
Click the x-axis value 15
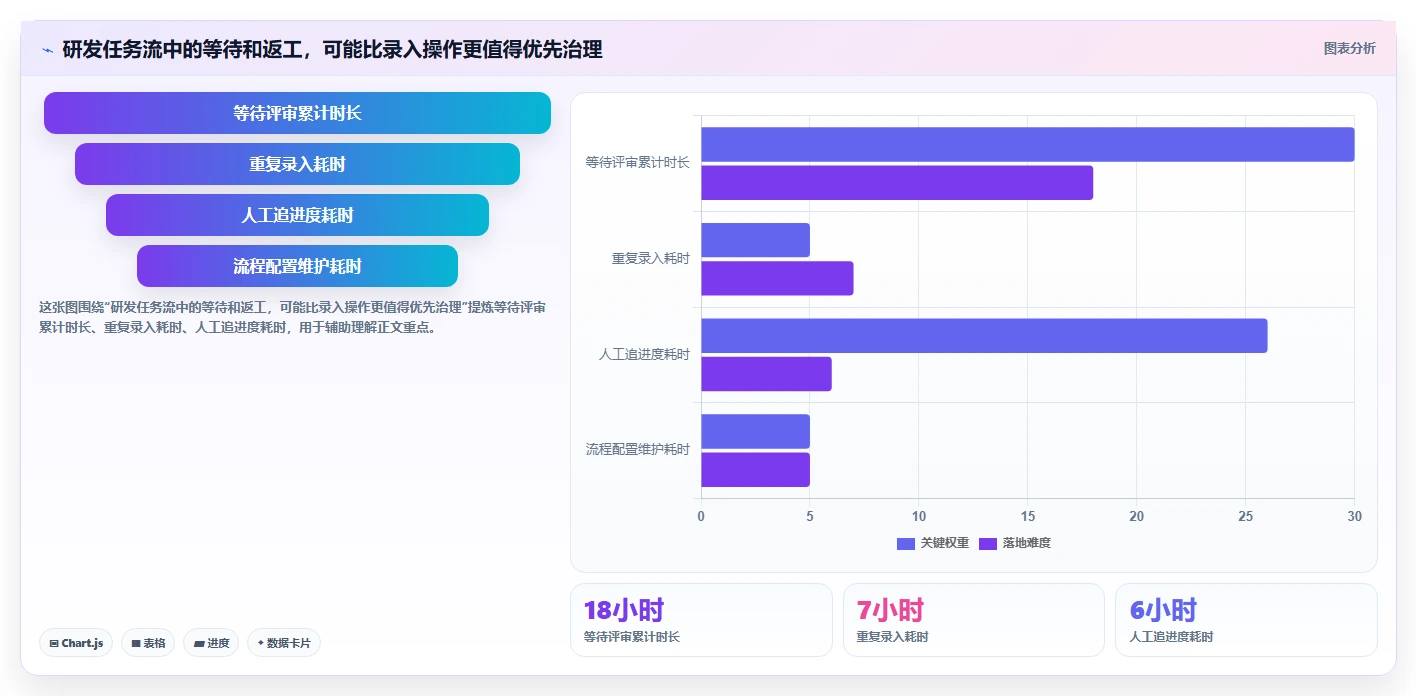(1027, 516)
